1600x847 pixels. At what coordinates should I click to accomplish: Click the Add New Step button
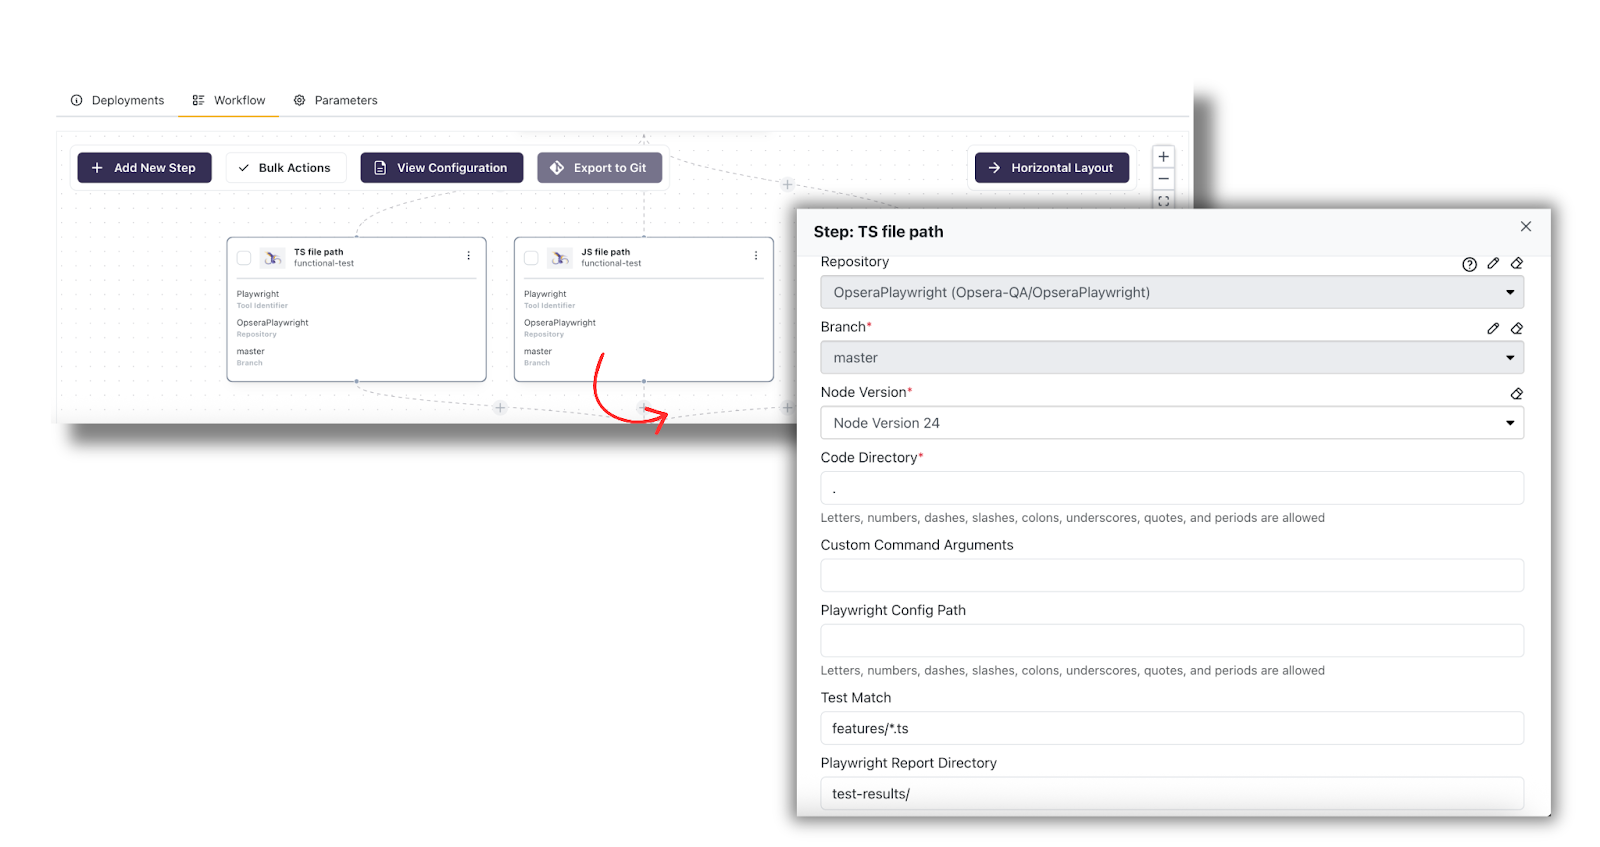click(144, 168)
